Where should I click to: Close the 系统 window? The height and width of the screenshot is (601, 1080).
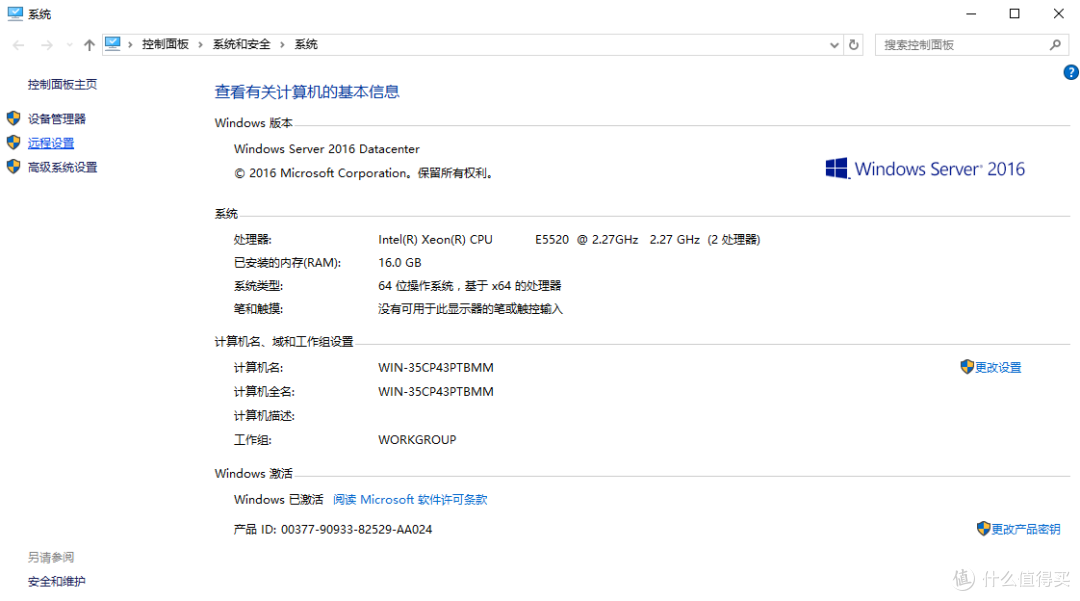point(1059,14)
